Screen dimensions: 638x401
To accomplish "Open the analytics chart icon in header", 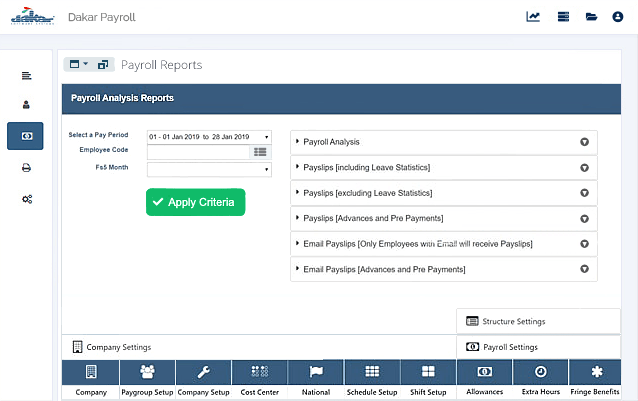I will pyautogui.click(x=533, y=17).
